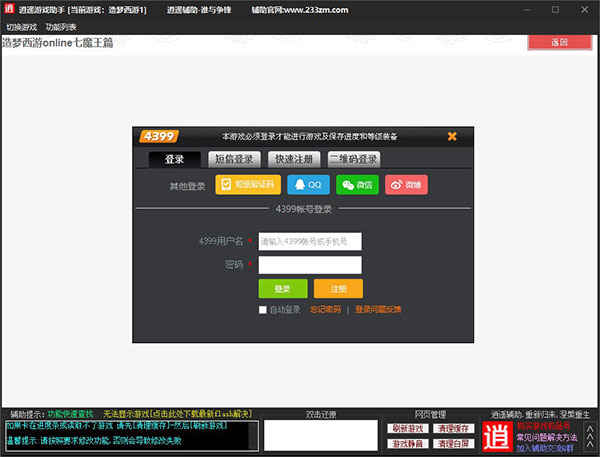
Task: Click the 4399帐号登录 heading text
Action: (303, 209)
